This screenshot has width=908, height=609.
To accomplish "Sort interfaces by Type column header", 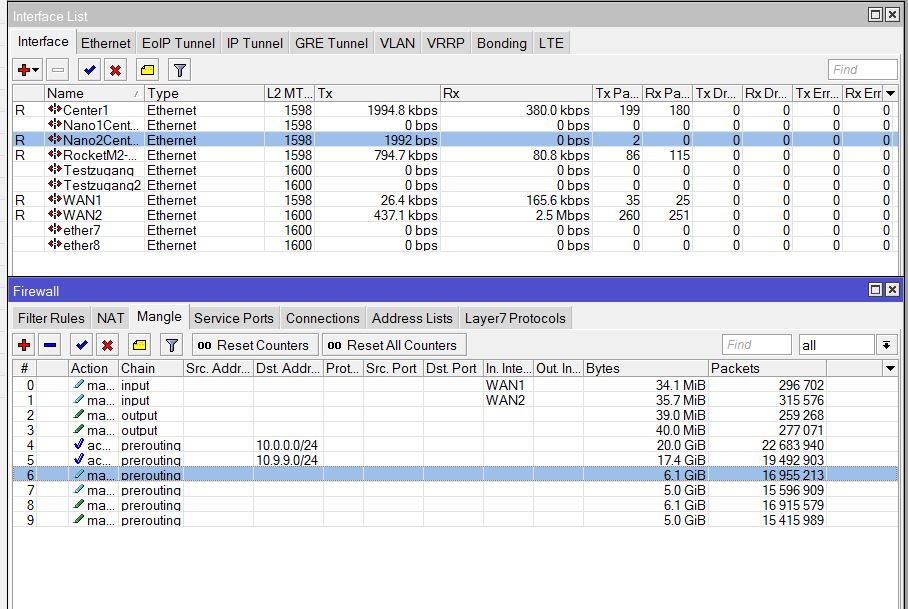I will coord(204,93).
